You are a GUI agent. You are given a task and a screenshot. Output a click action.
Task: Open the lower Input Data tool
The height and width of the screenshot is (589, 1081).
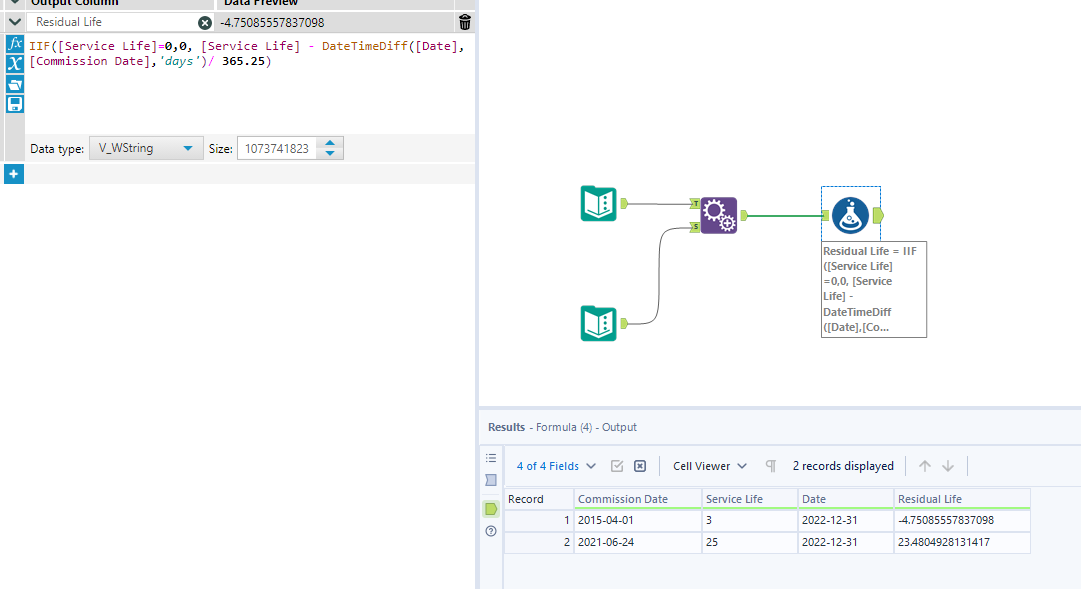[597, 323]
